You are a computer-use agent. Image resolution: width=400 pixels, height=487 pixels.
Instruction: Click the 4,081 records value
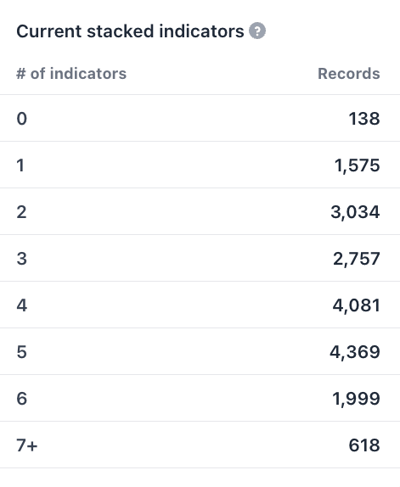[x=356, y=306]
